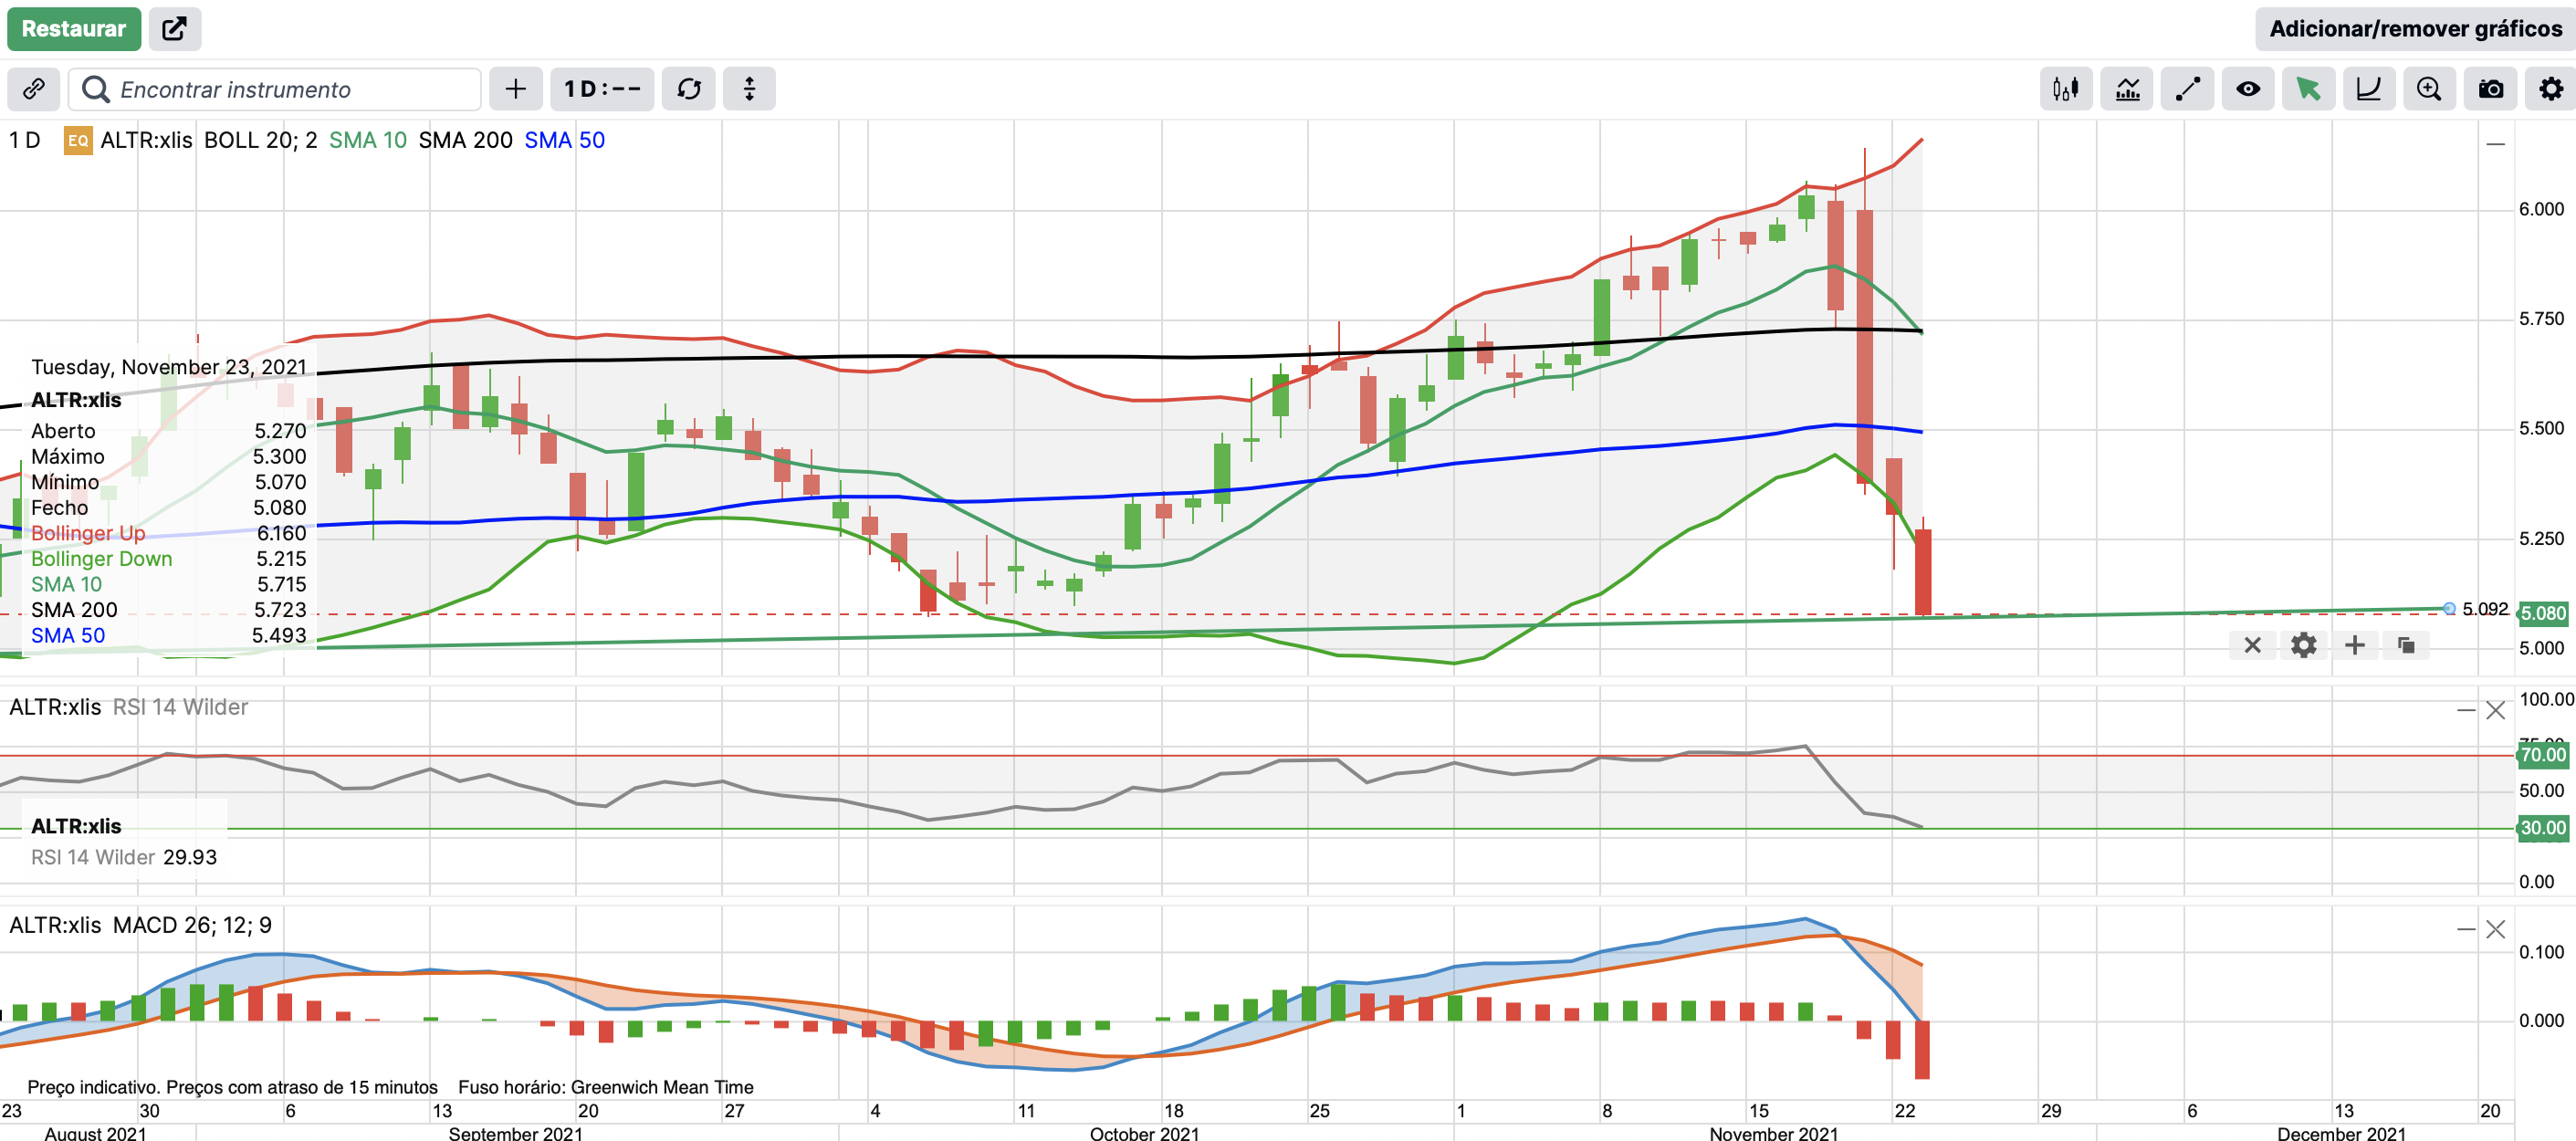Select the trendline drawing tool
This screenshot has height=1141, width=2576.
tap(2187, 89)
